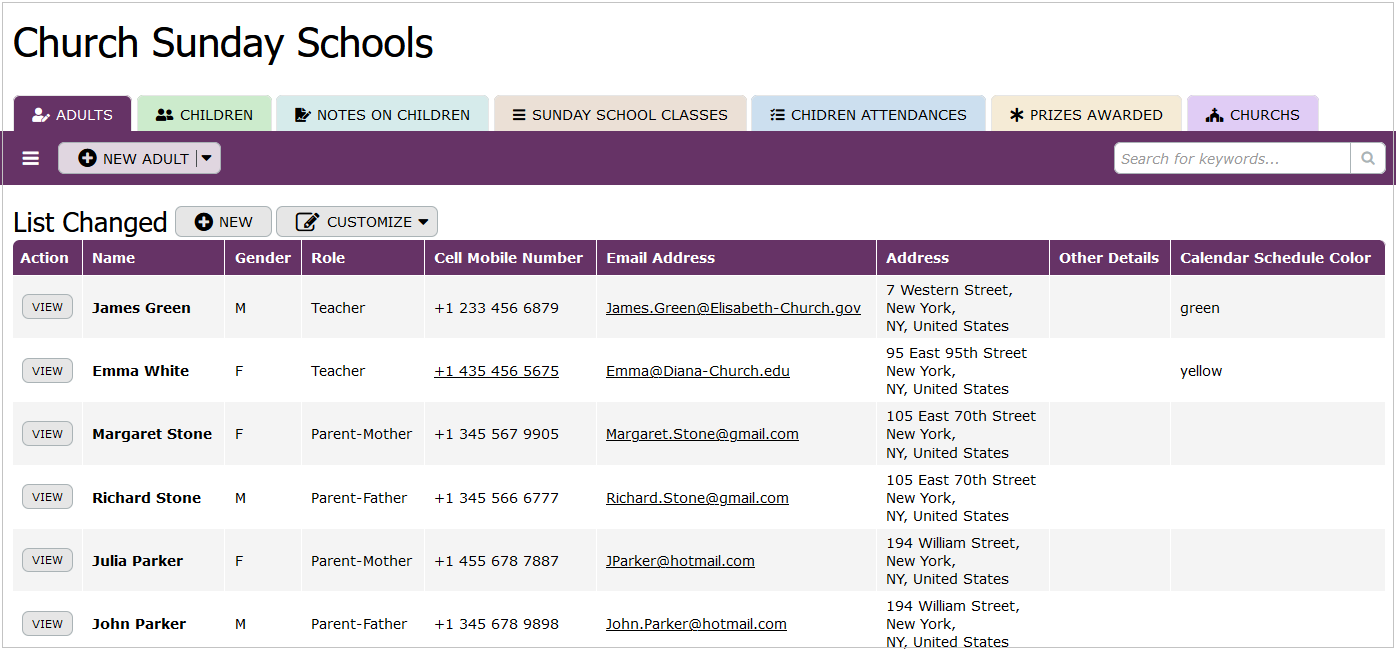Open the hamburger menu icon
The width and height of the screenshot is (1396, 650).
point(31,159)
